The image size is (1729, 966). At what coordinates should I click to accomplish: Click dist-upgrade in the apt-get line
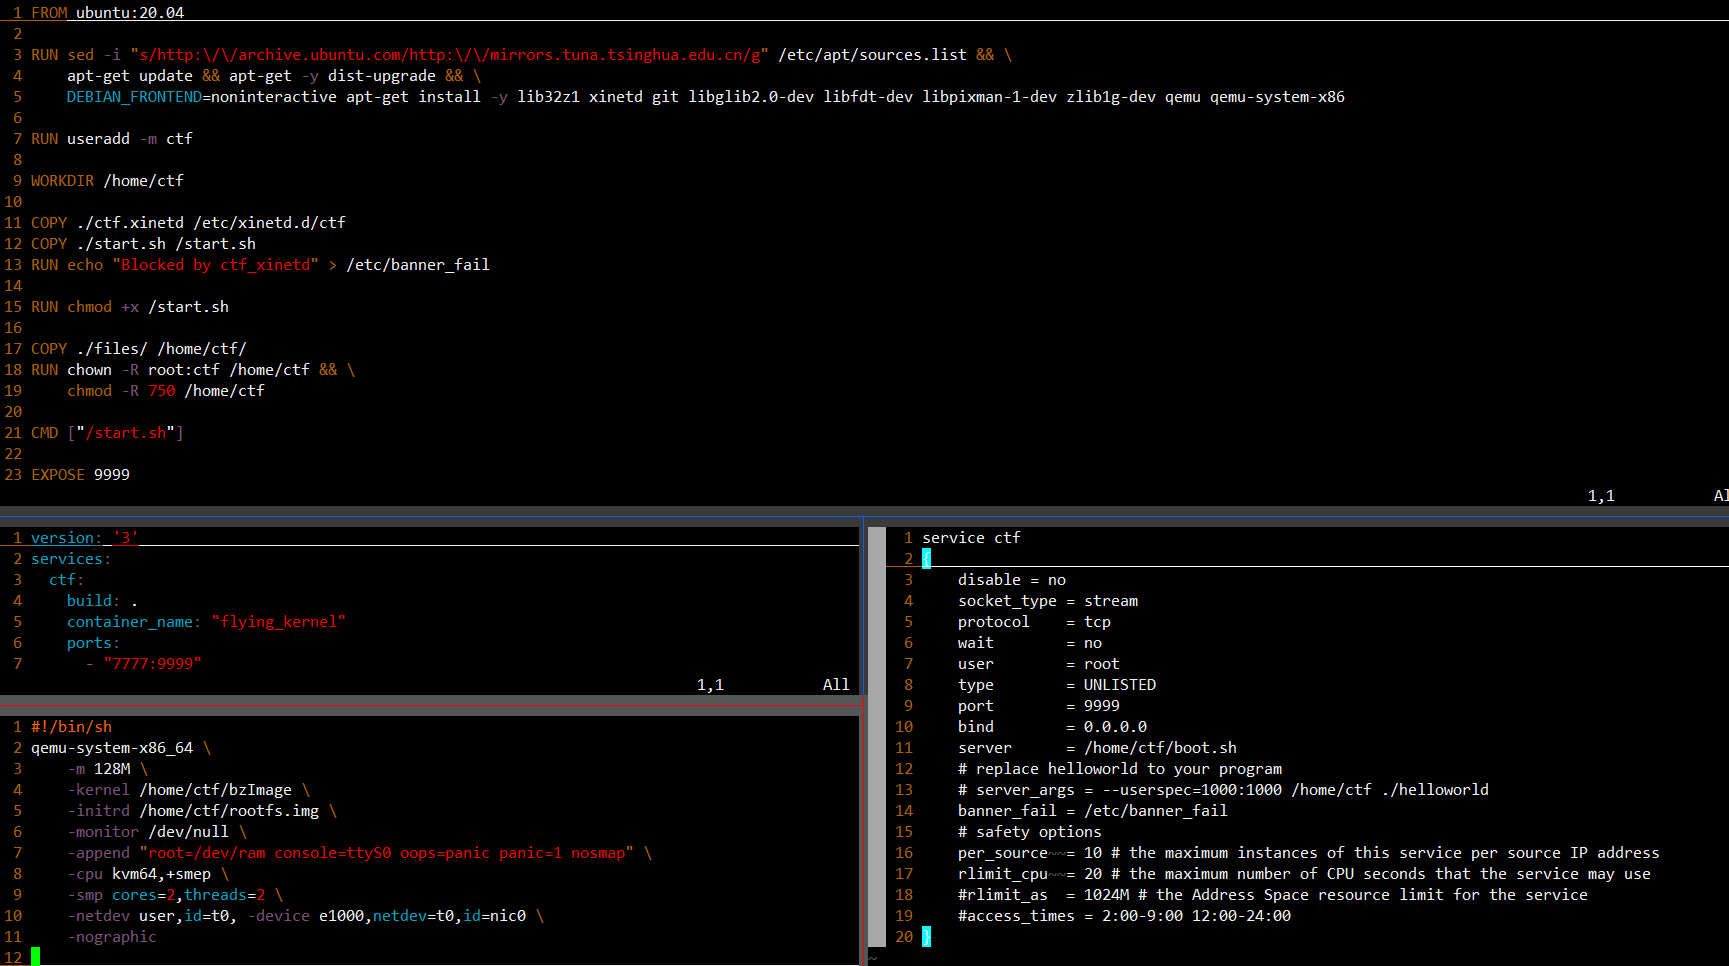tap(382, 76)
